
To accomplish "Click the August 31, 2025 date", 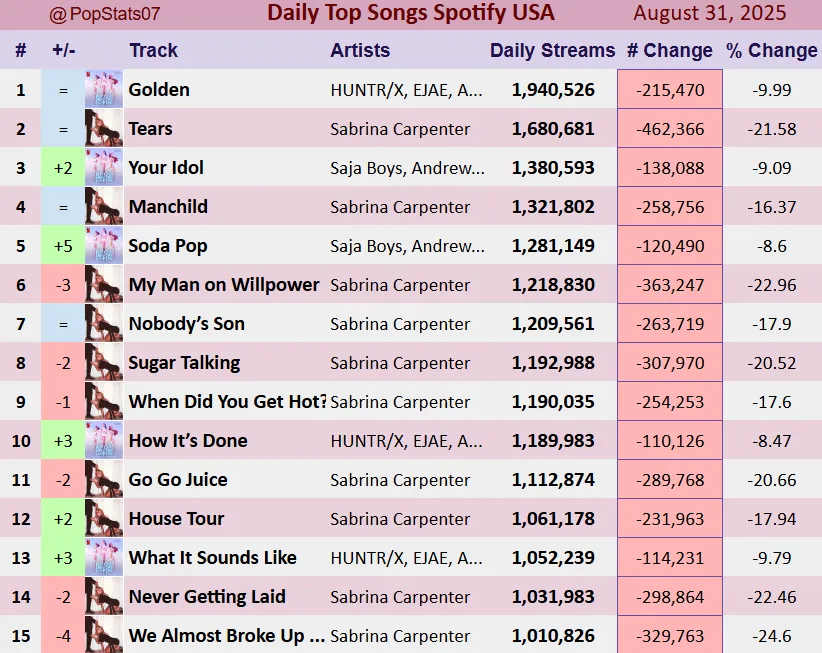I will (x=710, y=13).
